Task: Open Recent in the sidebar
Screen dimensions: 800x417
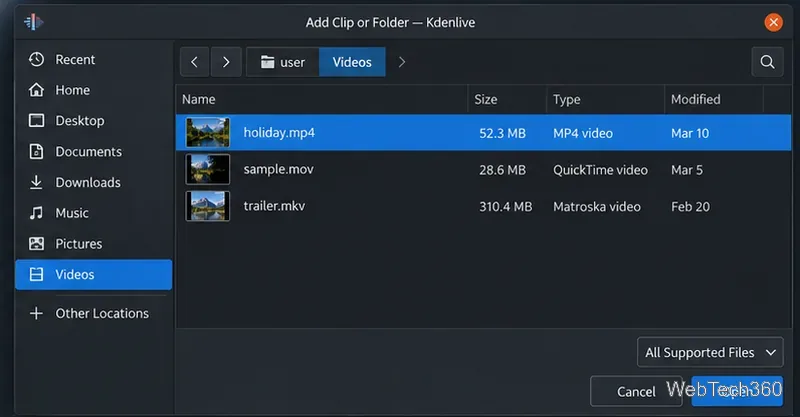Action: tap(93, 60)
